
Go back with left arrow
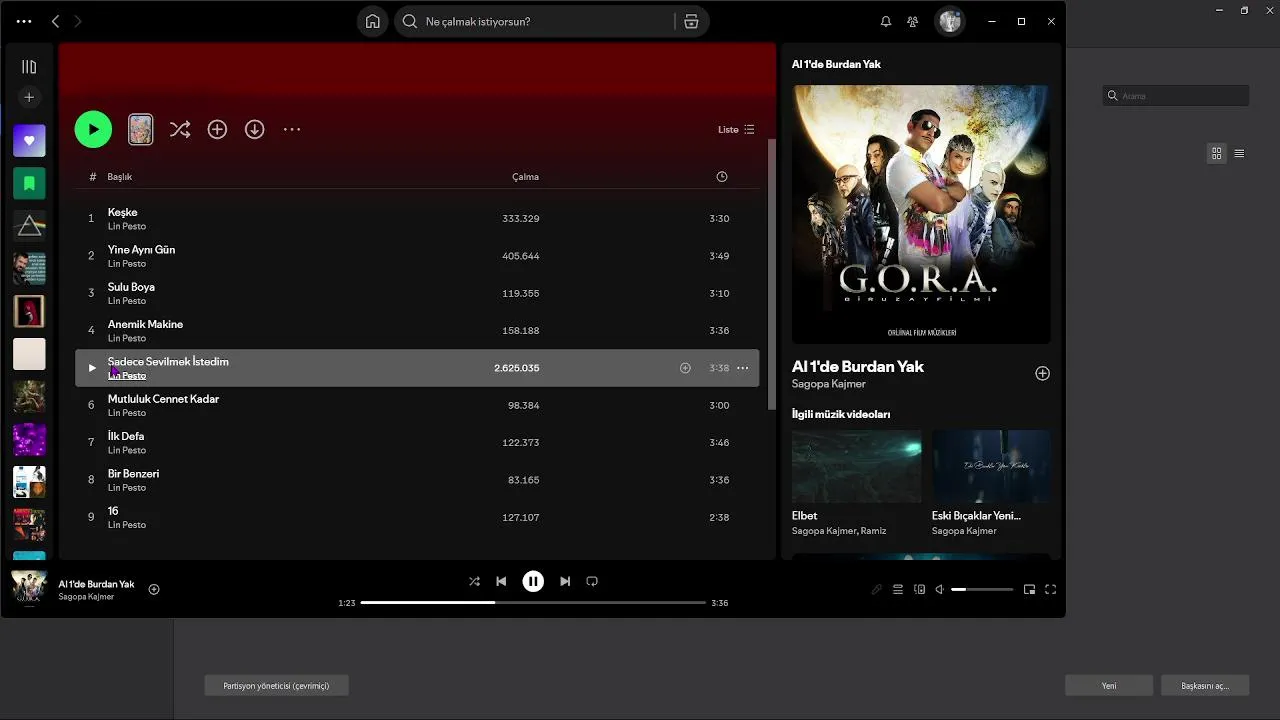point(55,21)
